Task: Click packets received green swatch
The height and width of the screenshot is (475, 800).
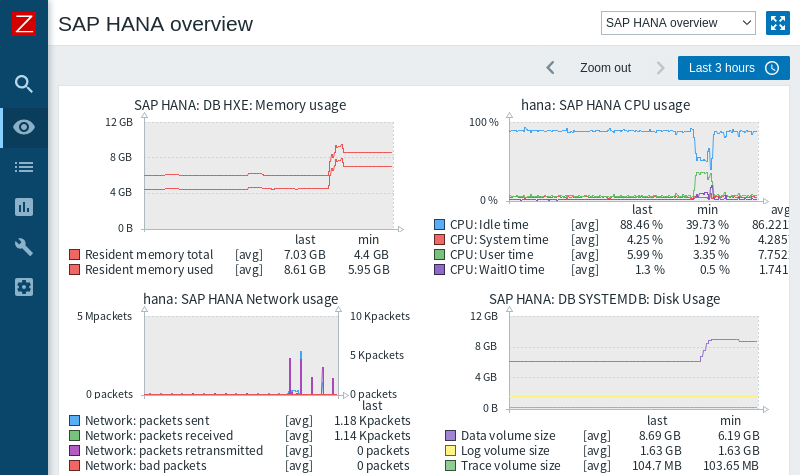Action: (x=74, y=436)
